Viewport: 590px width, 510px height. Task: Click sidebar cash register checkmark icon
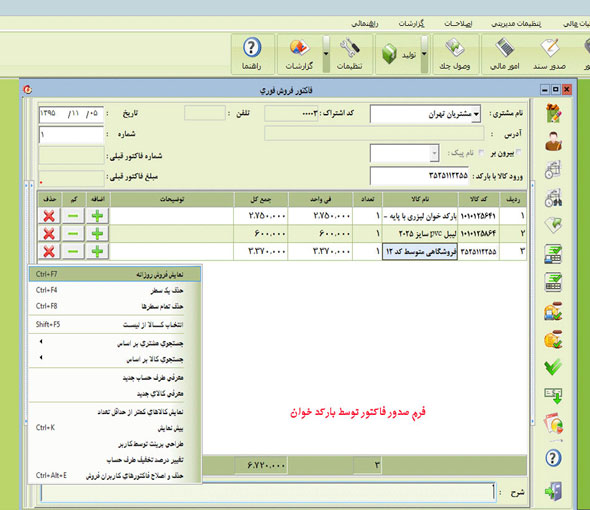[553, 282]
